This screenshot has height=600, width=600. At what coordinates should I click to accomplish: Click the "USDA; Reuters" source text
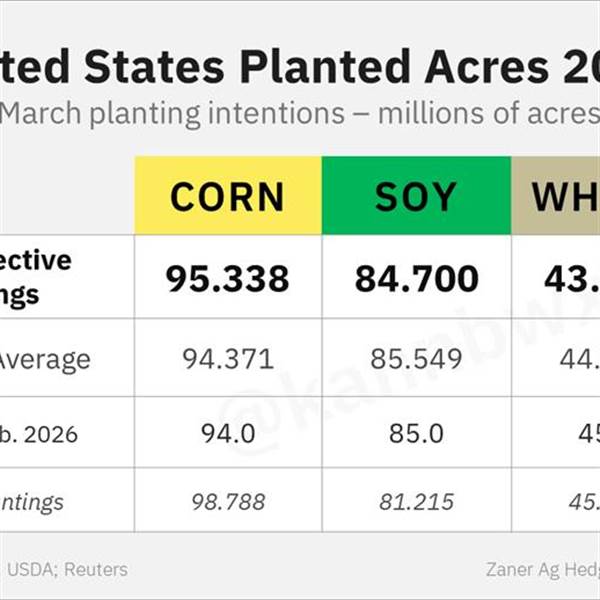(68, 569)
